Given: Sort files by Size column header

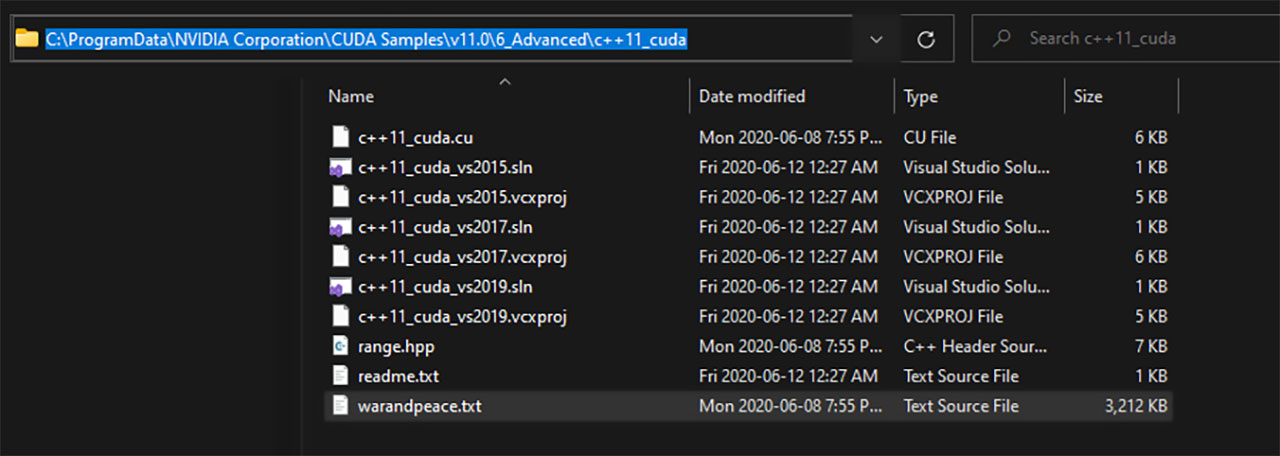Looking at the screenshot, I should [x=1088, y=97].
